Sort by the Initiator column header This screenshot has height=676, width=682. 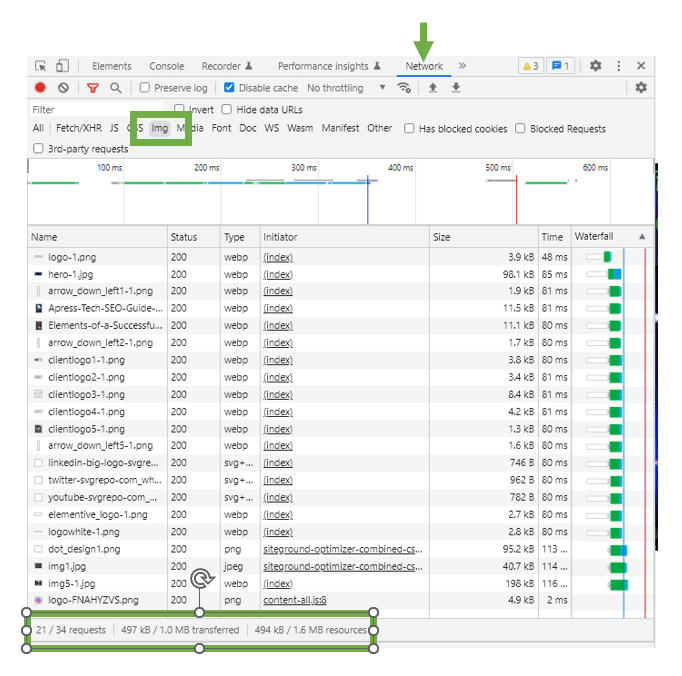tap(345, 237)
